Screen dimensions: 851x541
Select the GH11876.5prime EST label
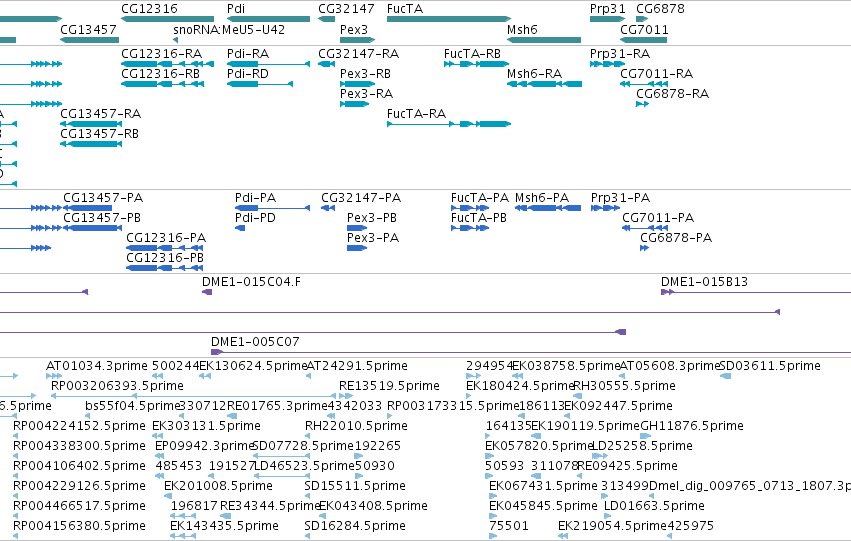coord(692,425)
